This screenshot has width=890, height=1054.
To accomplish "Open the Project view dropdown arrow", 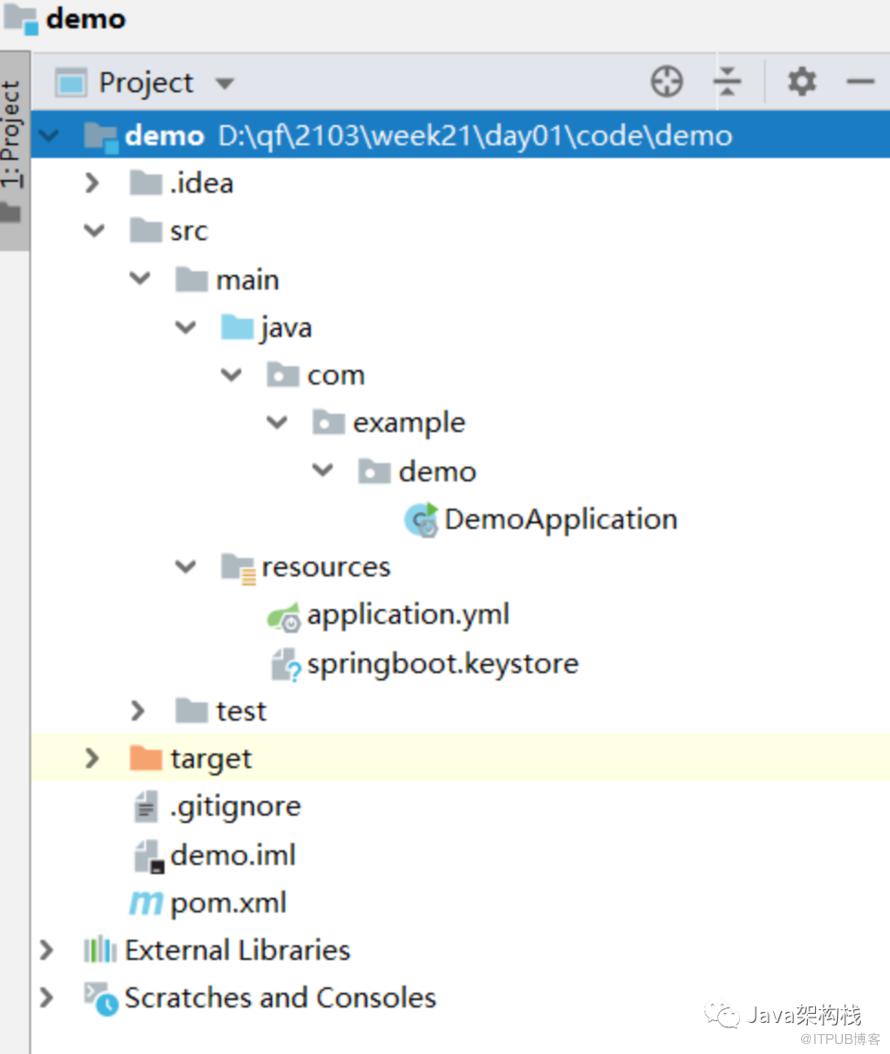I will [225, 83].
